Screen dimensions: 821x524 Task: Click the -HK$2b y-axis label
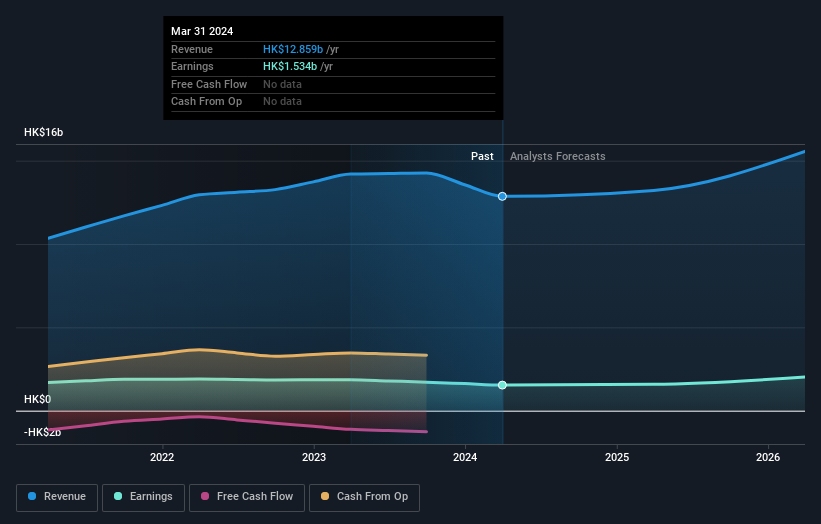coord(42,432)
